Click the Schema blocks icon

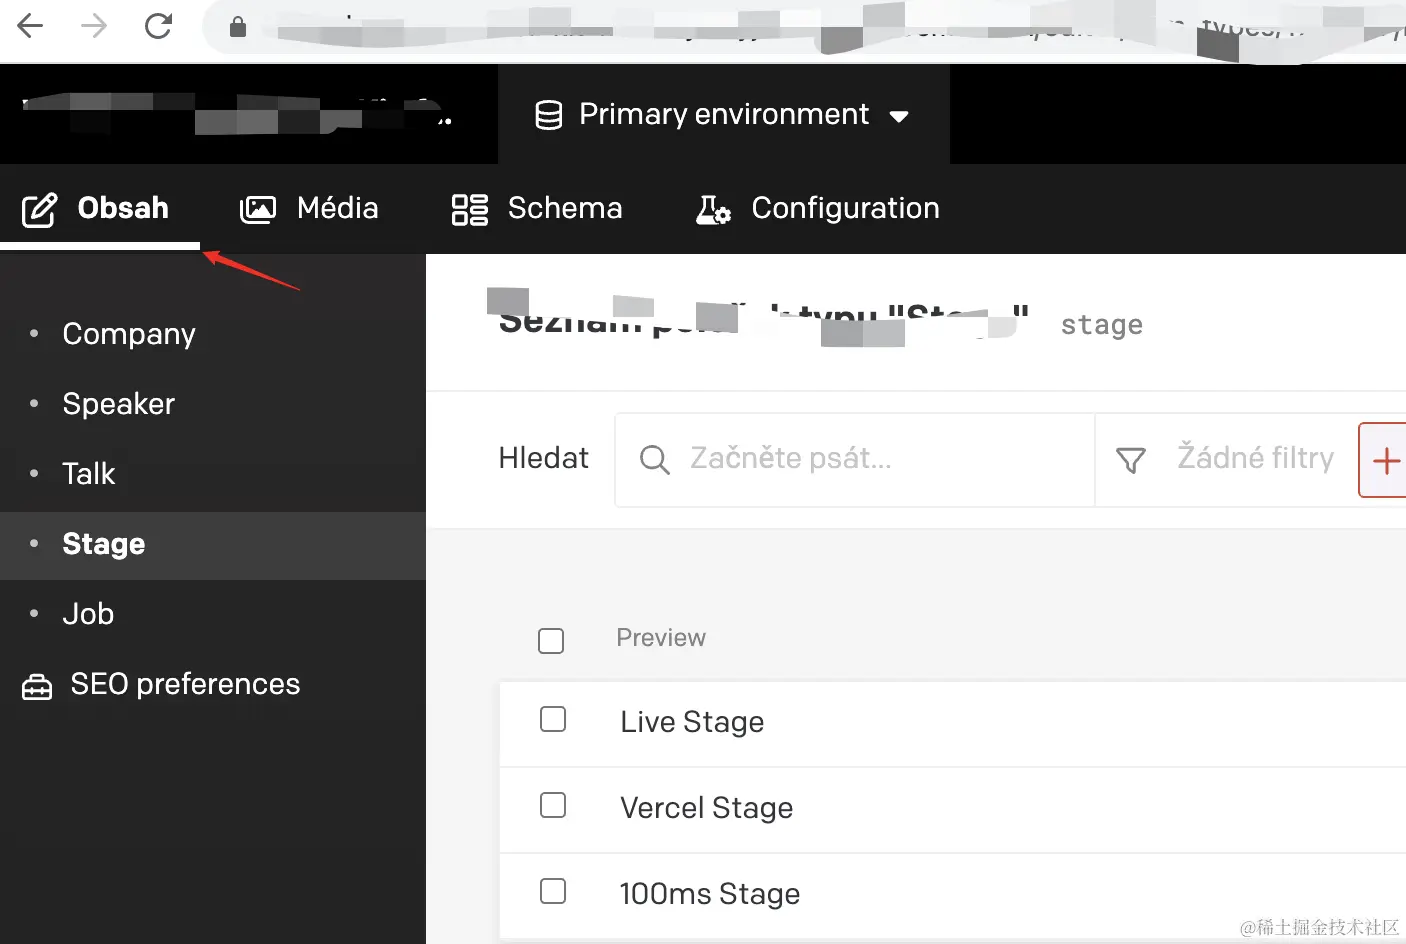469,209
